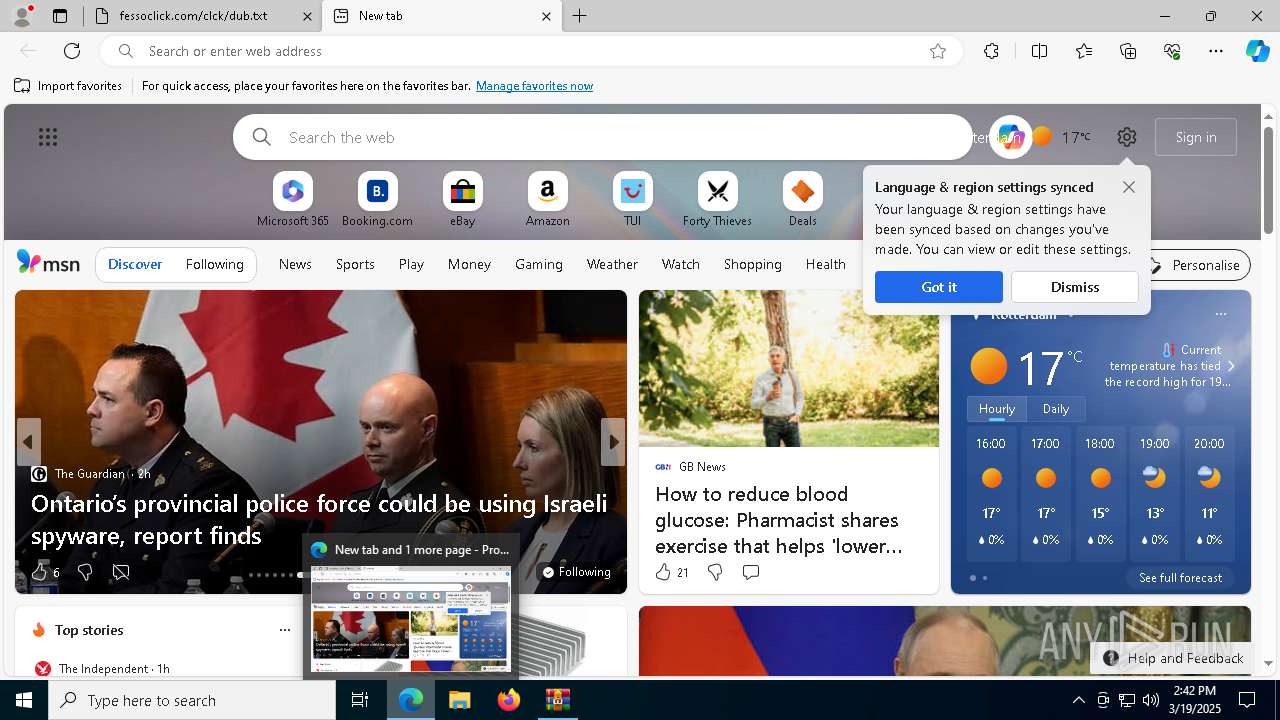Open the TUI shortcut
This screenshot has width=1280, height=720.
[x=632, y=200]
